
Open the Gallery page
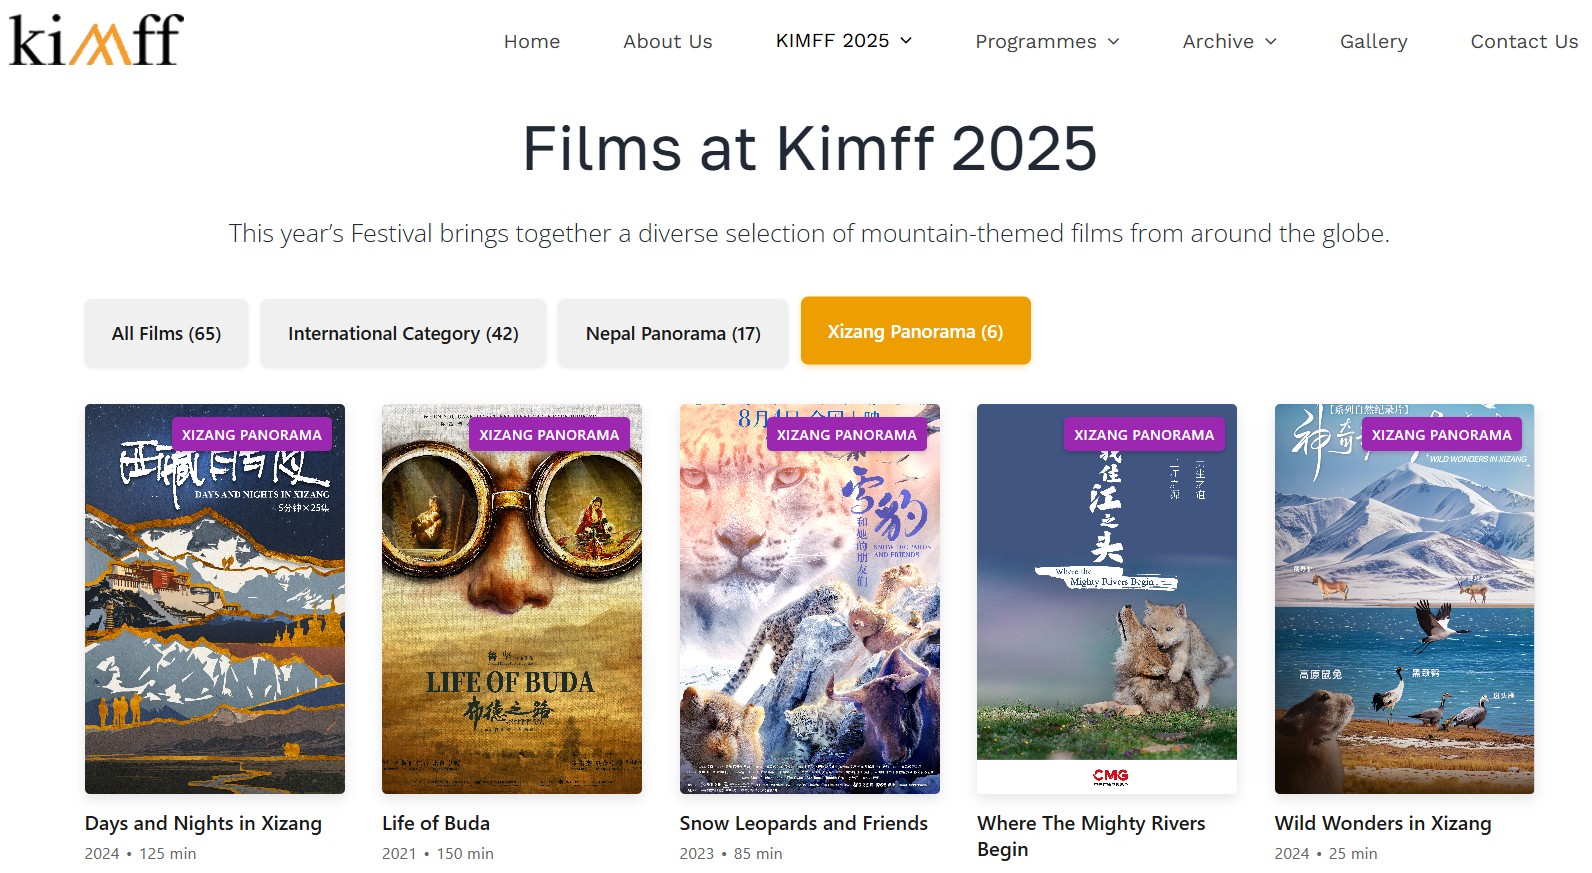point(1374,41)
